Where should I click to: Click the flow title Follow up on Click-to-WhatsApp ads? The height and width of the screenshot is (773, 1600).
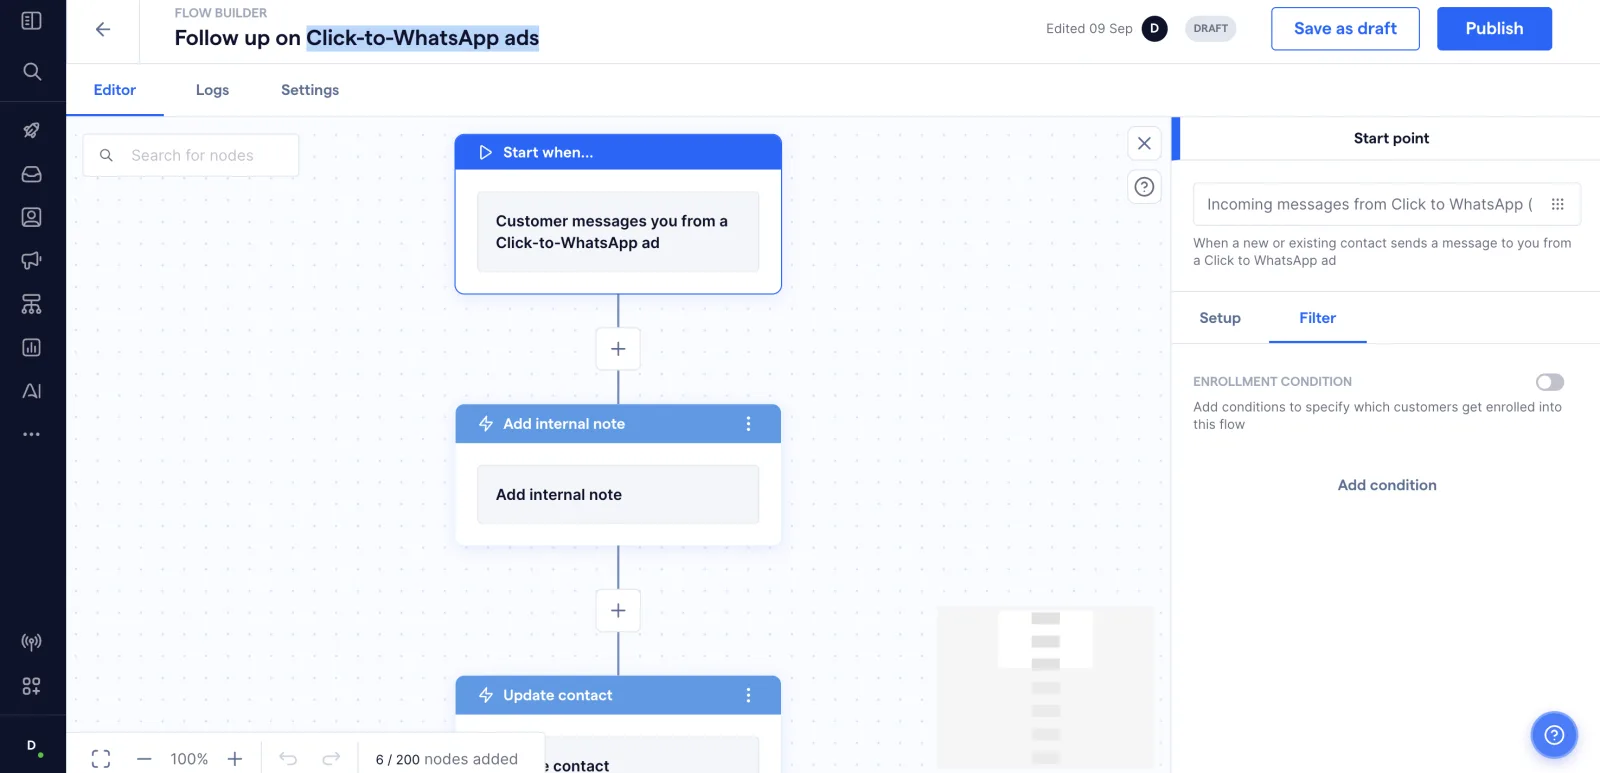point(357,38)
